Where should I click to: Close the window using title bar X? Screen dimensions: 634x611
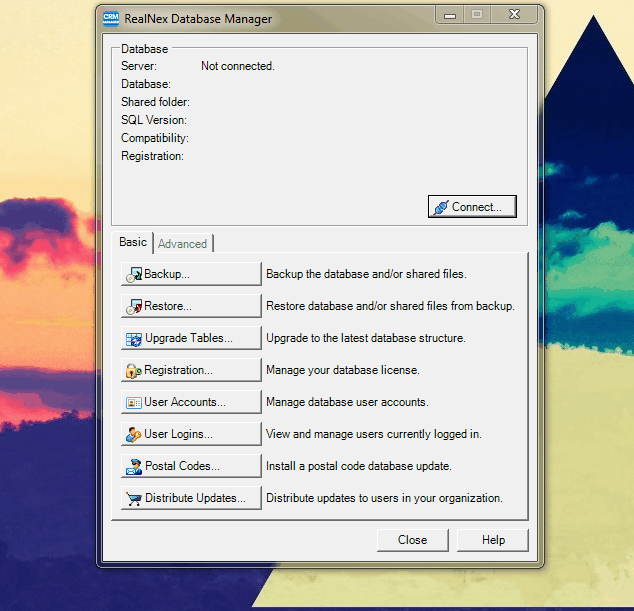coord(511,15)
